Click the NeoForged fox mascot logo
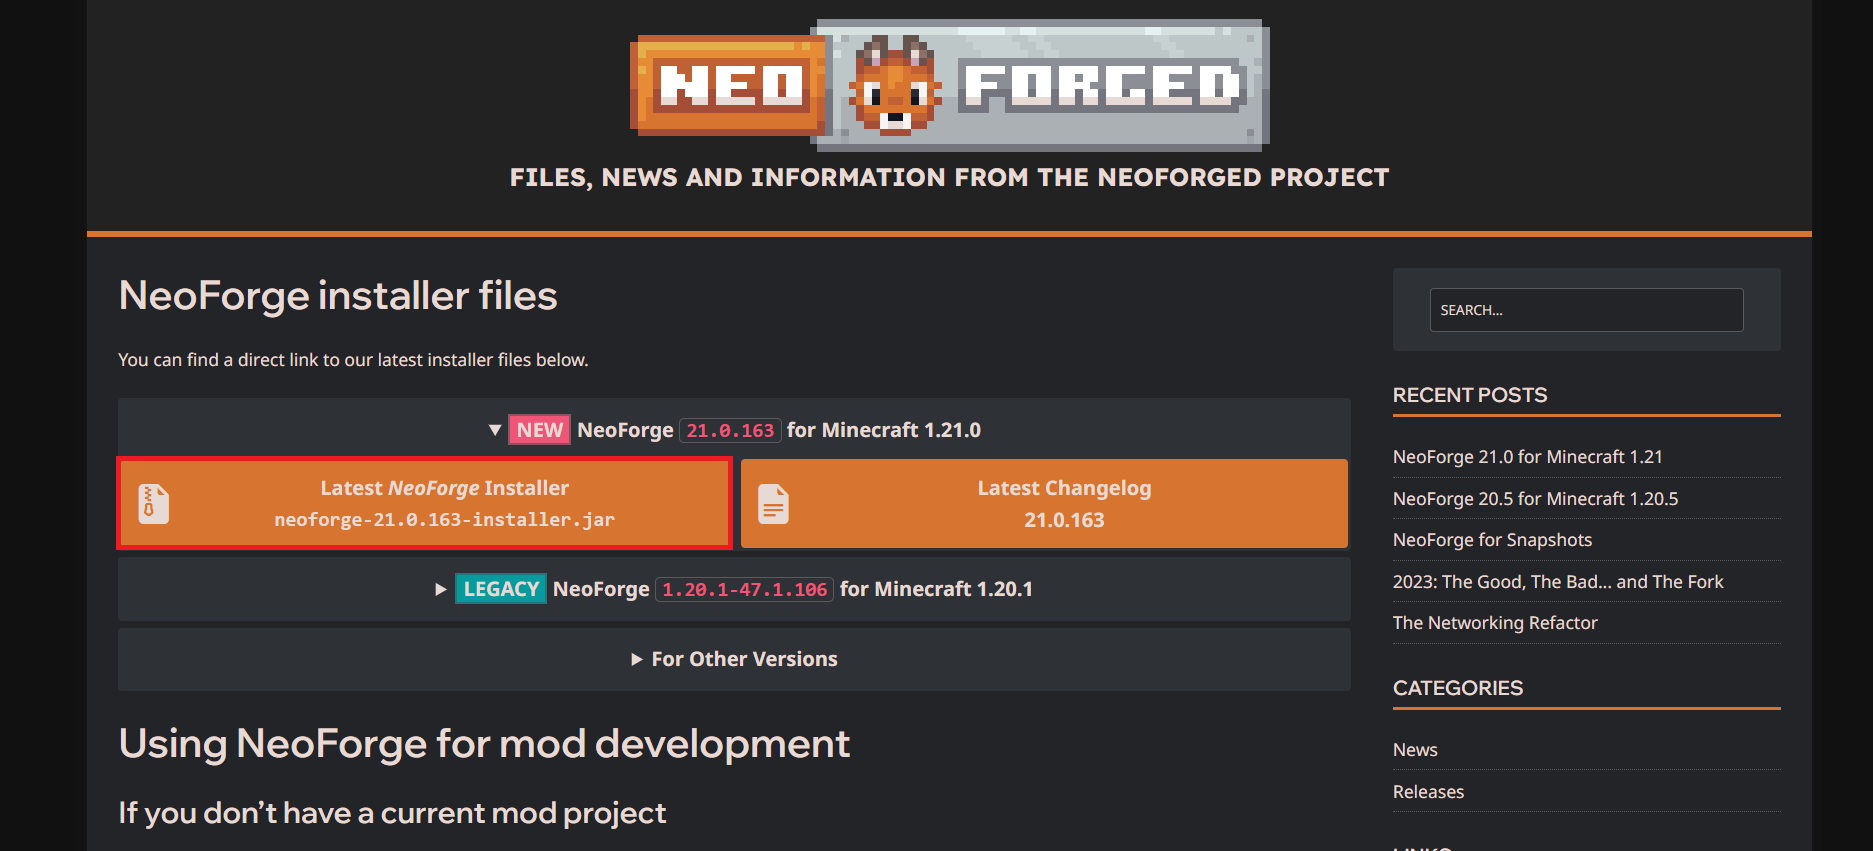This screenshot has width=1873, height=851. (x=894, y=86)
